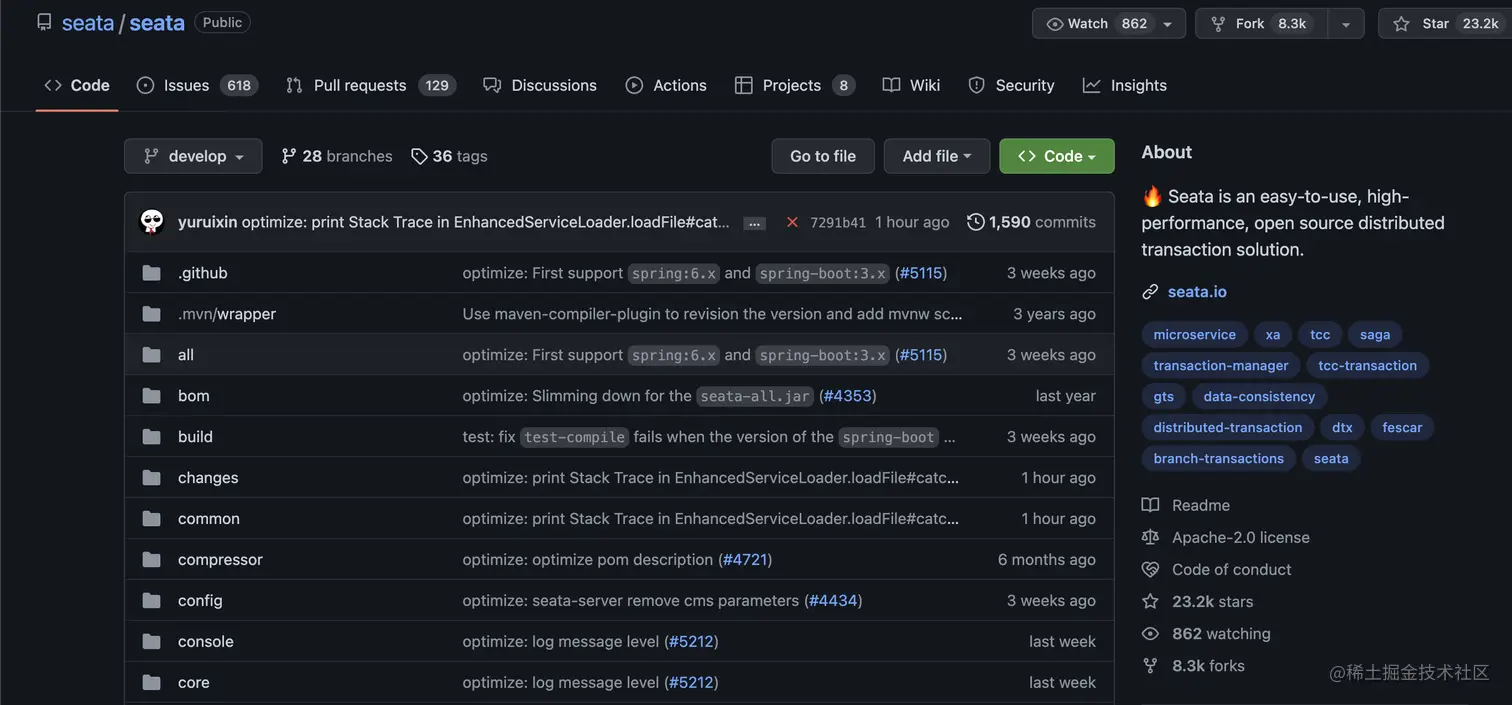Image resolution: width=1512 pixels, height=705 pixels.
Task: Open the Actions tab
Action: click(666, 85)
